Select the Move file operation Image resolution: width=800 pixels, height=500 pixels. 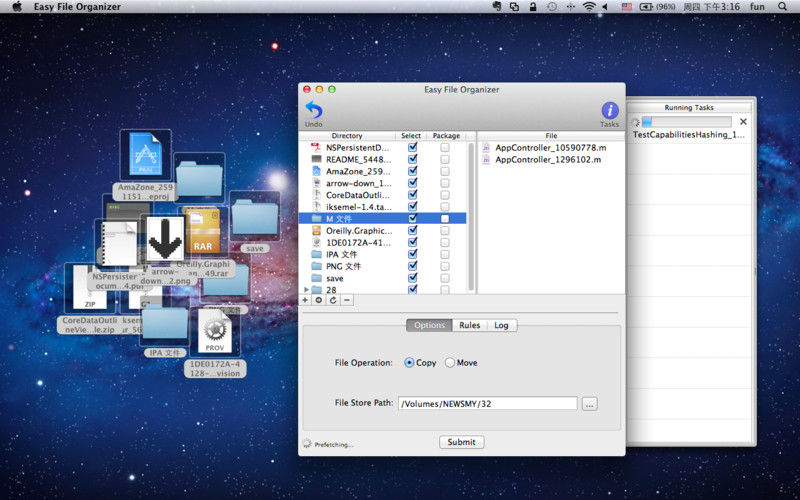point(449,362)
